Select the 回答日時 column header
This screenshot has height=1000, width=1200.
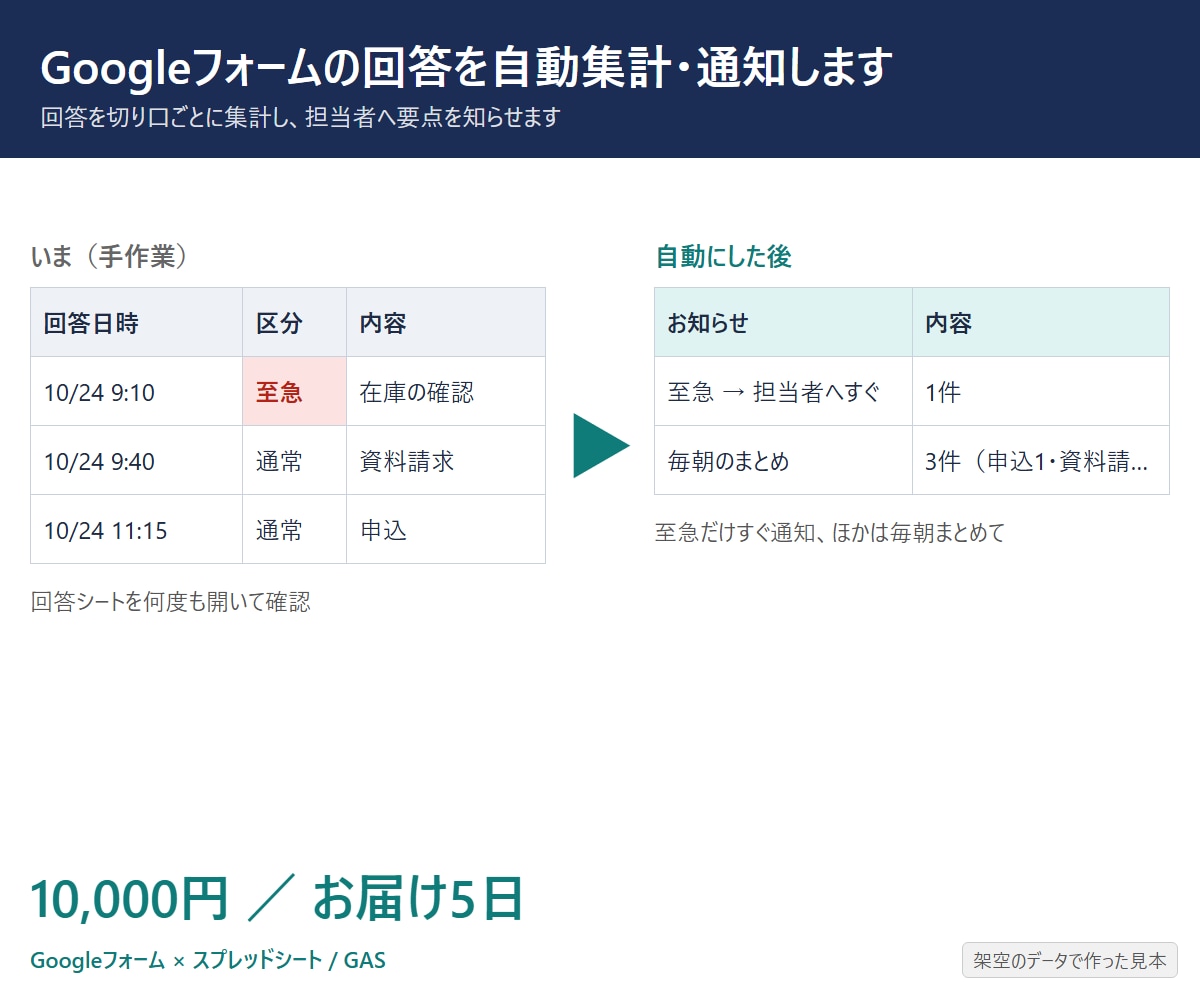[137, 323]
